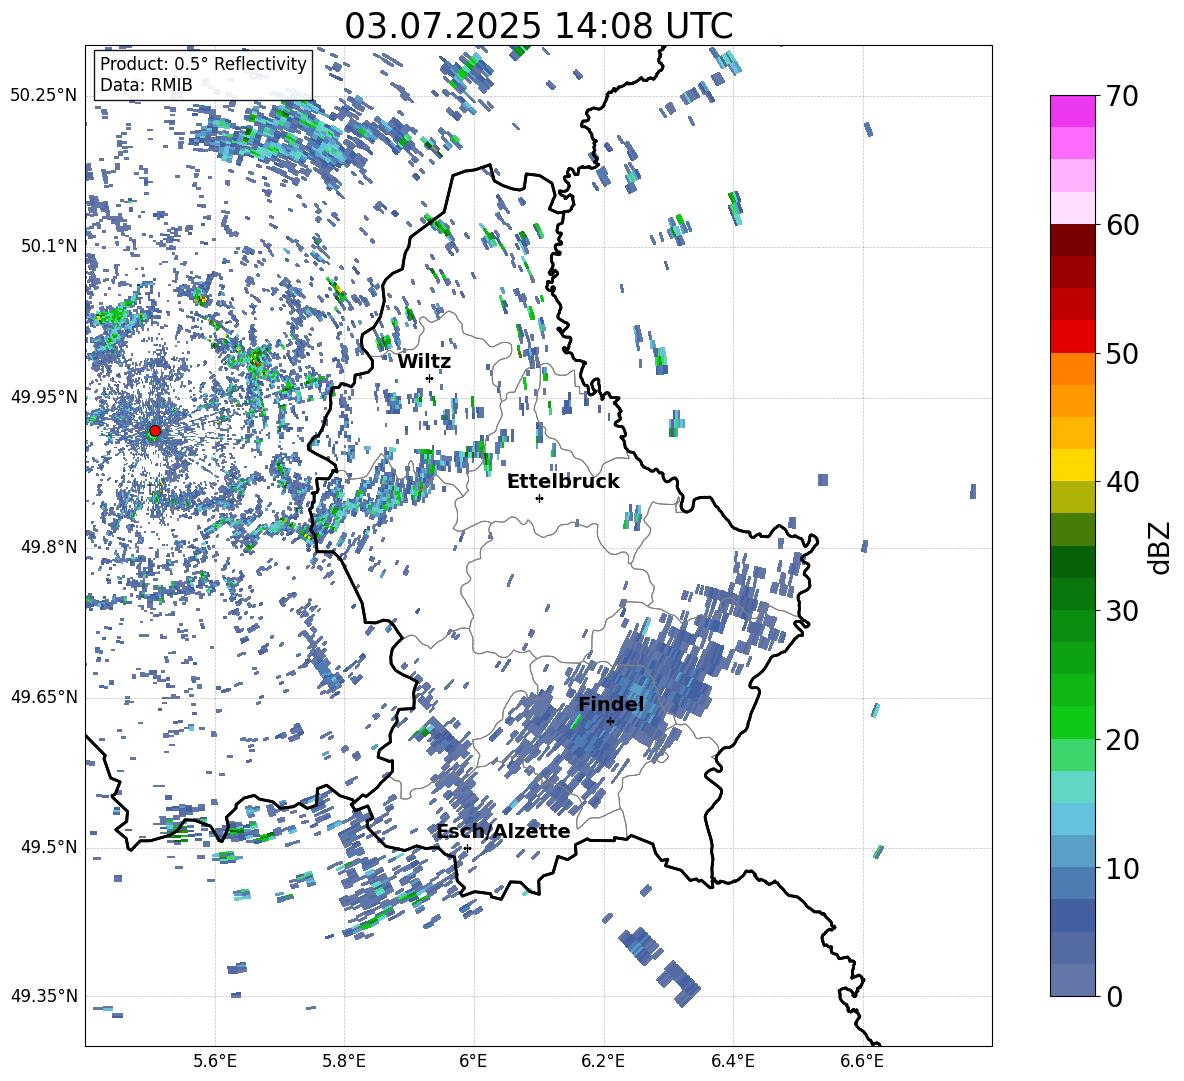Image resolution: width=1184 pixels, height=1081 pixels.
Task: Click the colorbar tick label 20
Action: pos(1122,740)
